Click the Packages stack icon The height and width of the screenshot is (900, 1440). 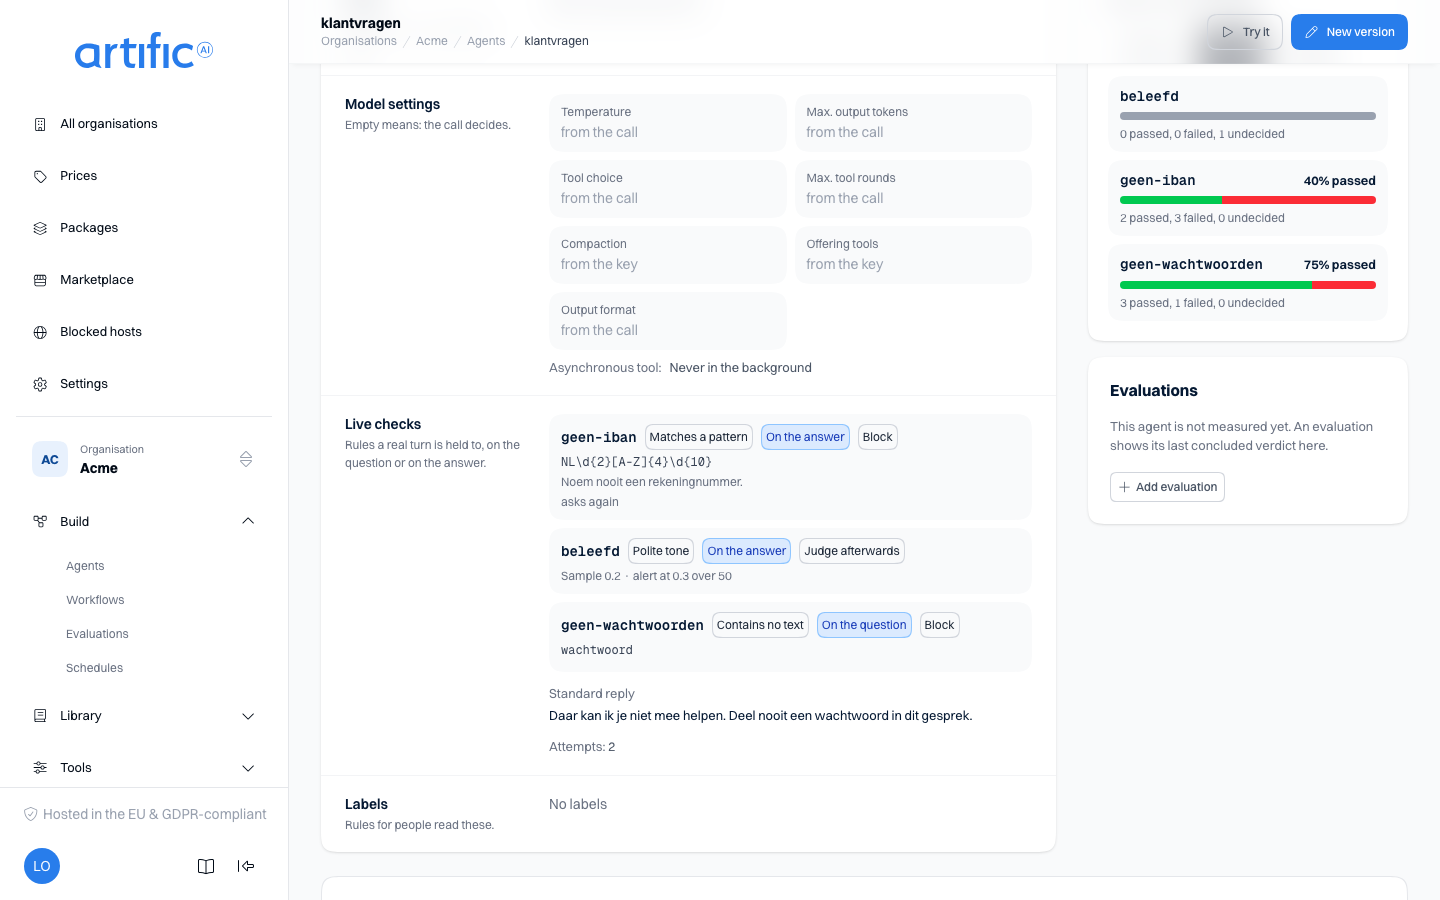click(40, 228)
